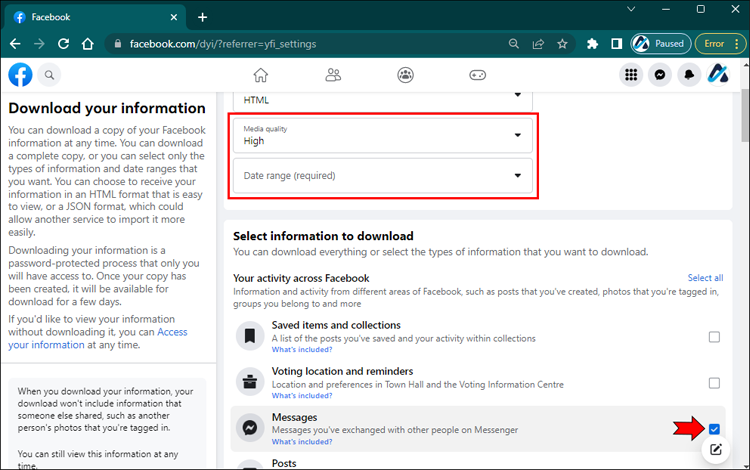This screenshot has width=750, height=470.
Task: Open a new browser tab
Action: 203,17
